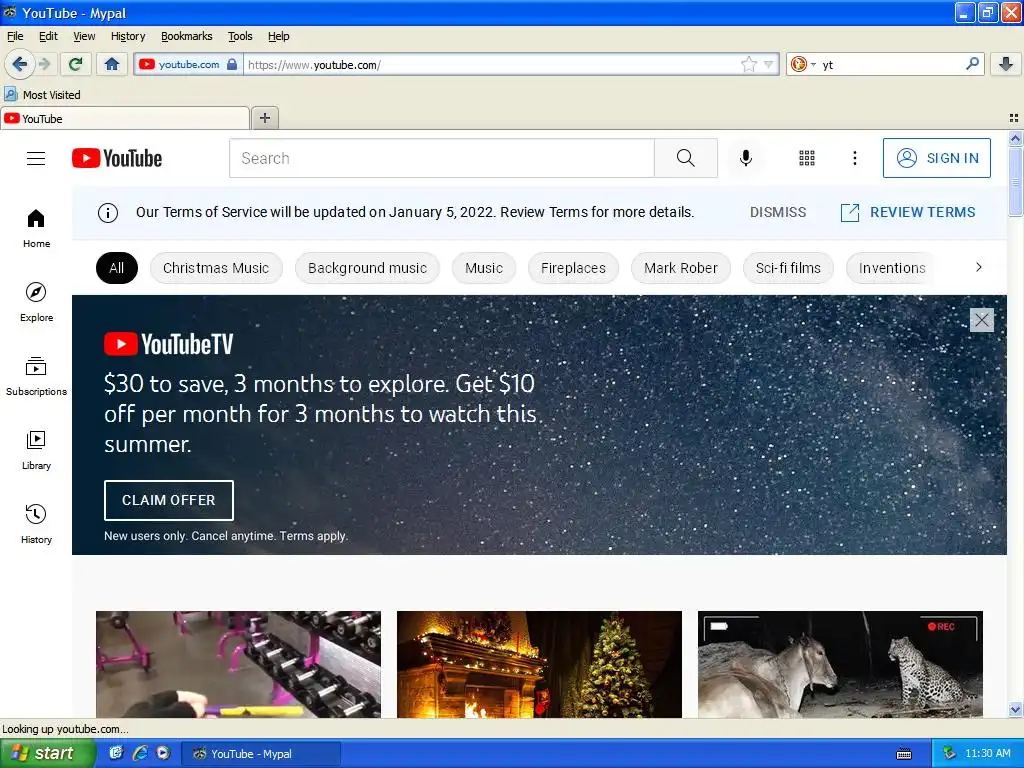Select the Fireplaces chip
This screenshot has width=1024, height=768.
(573, 268)
